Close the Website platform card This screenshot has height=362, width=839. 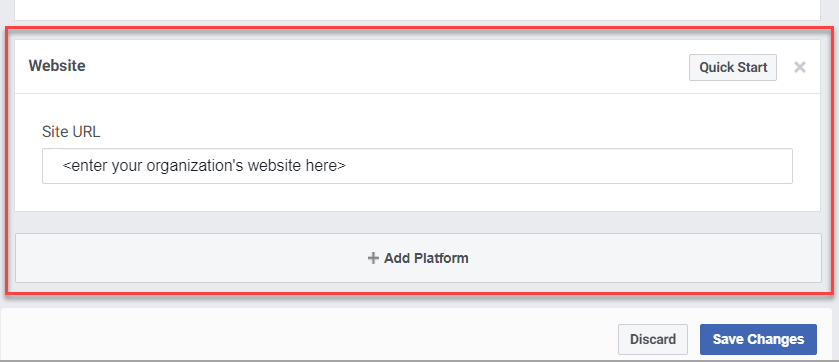pyautogui.click(x=799, y=67)
